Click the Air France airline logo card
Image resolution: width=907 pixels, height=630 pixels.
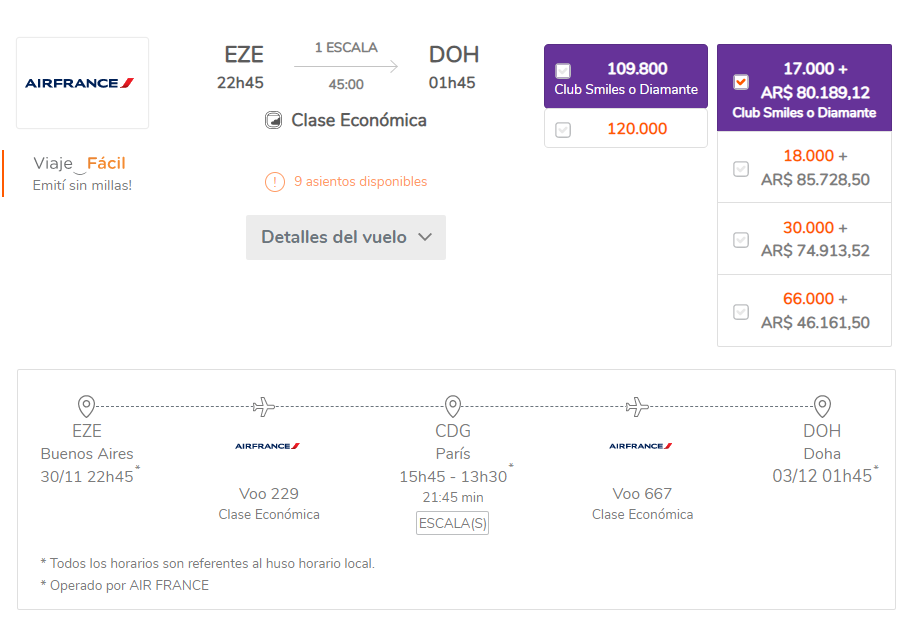[83, 83]
